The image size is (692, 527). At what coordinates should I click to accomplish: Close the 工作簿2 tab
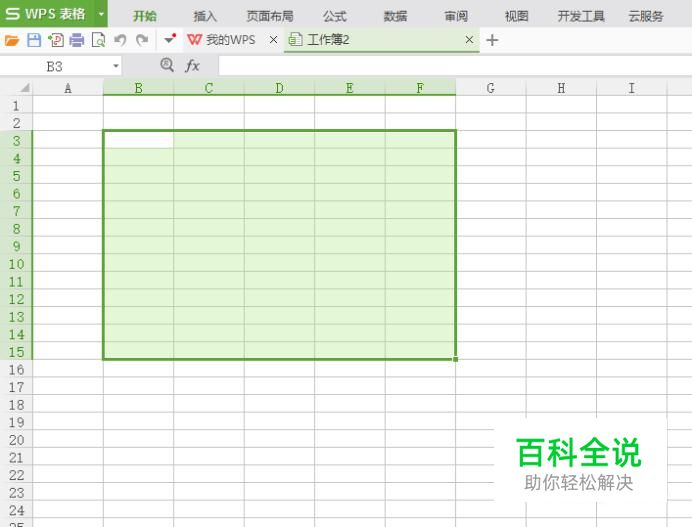(469, 40)
